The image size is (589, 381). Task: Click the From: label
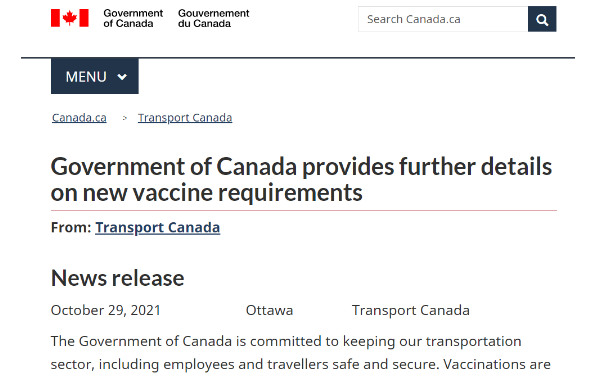click(71, 228)
